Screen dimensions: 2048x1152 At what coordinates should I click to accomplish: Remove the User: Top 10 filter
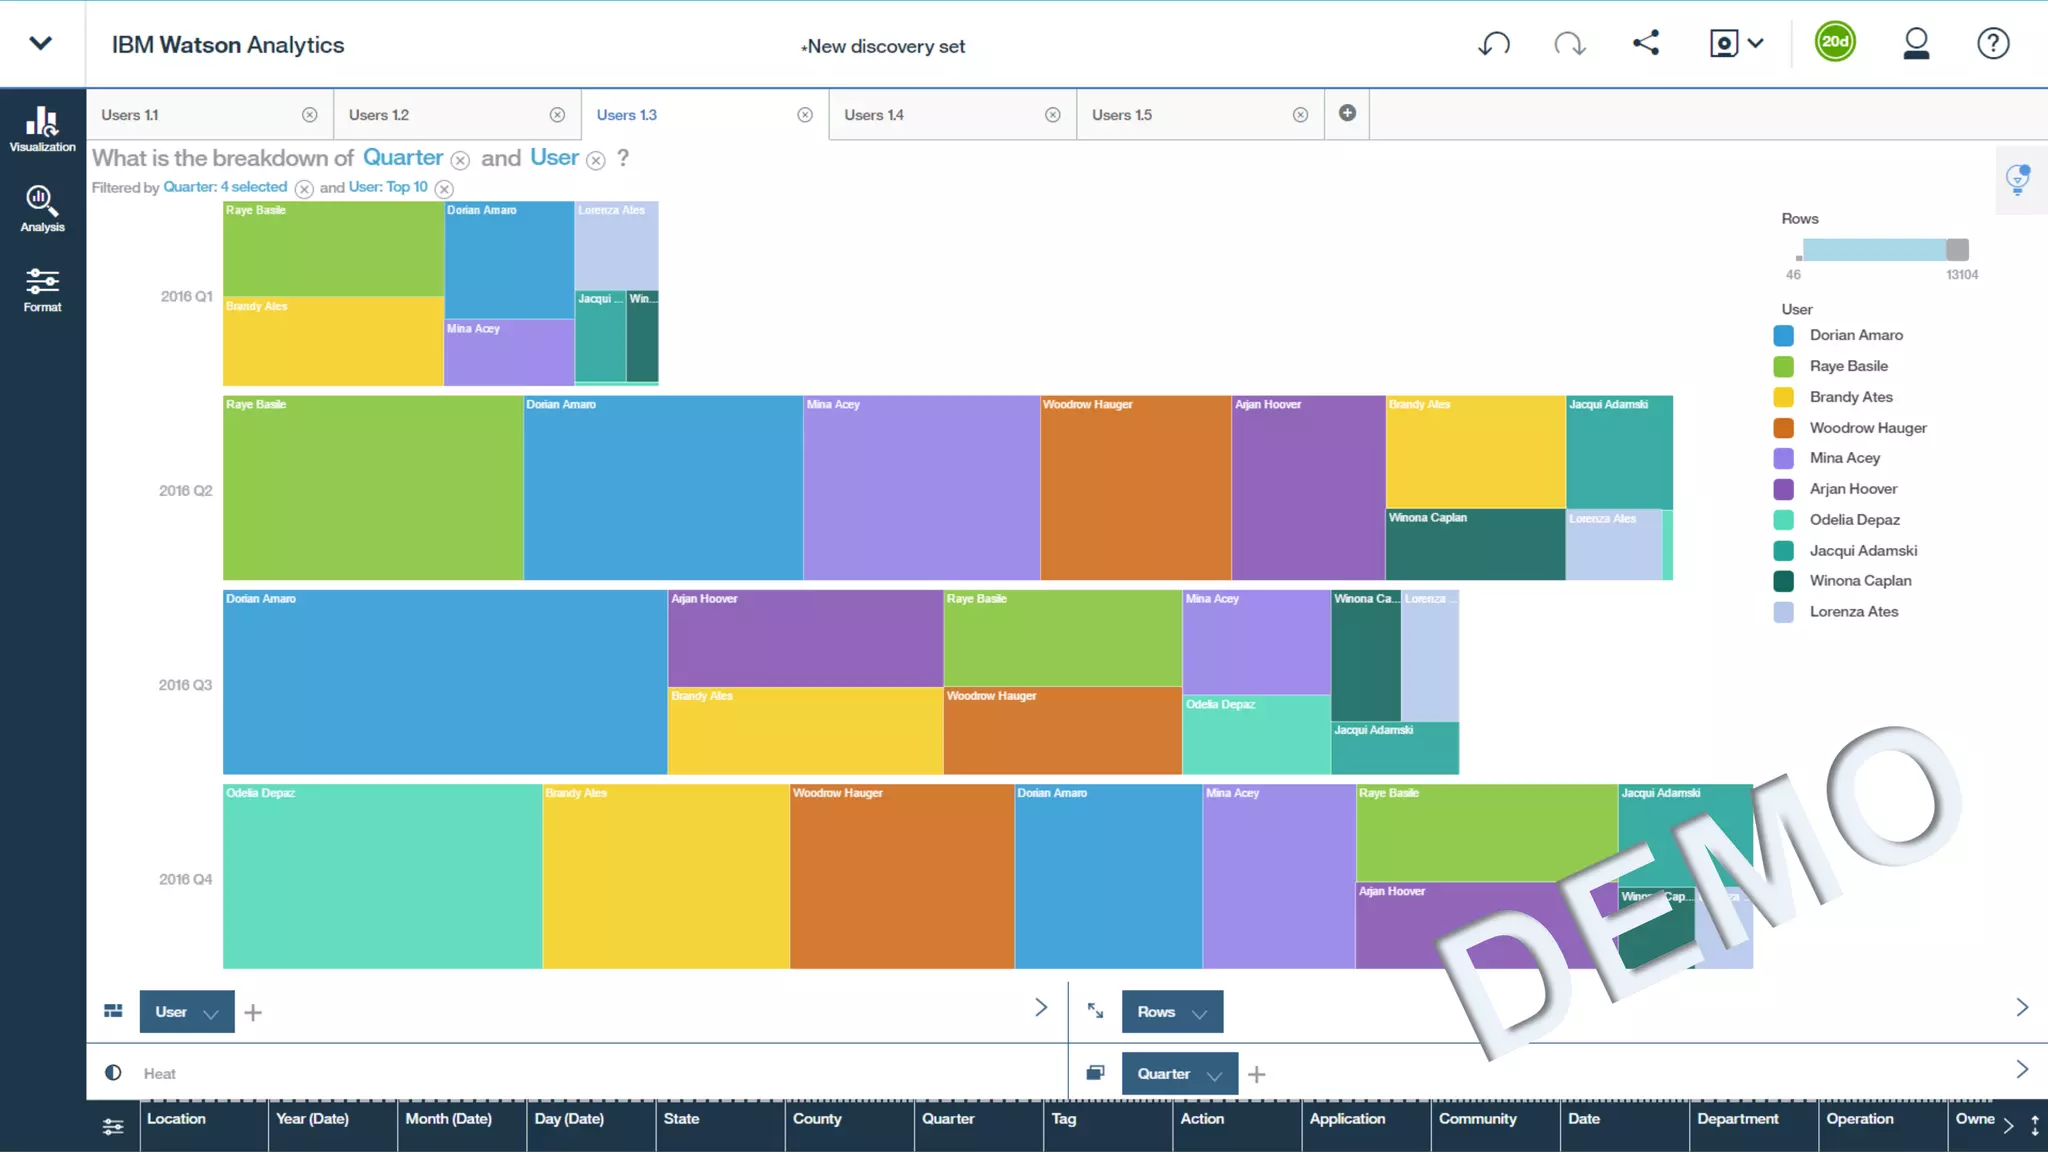[445, 189]
